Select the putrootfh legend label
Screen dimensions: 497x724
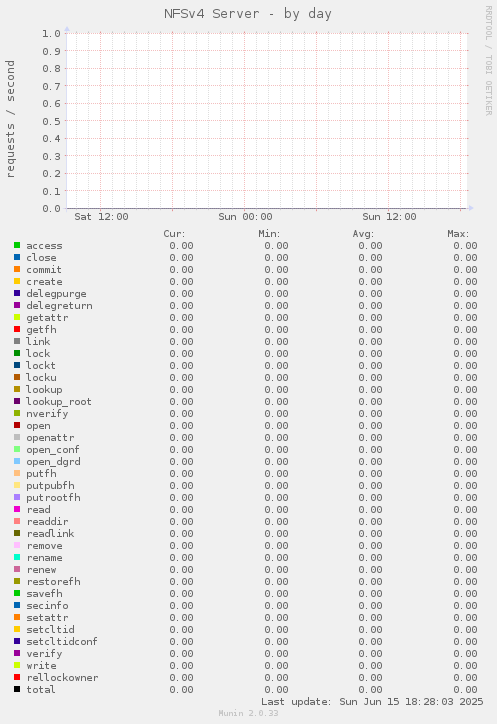pyautogui.click(x=53, y=498)
